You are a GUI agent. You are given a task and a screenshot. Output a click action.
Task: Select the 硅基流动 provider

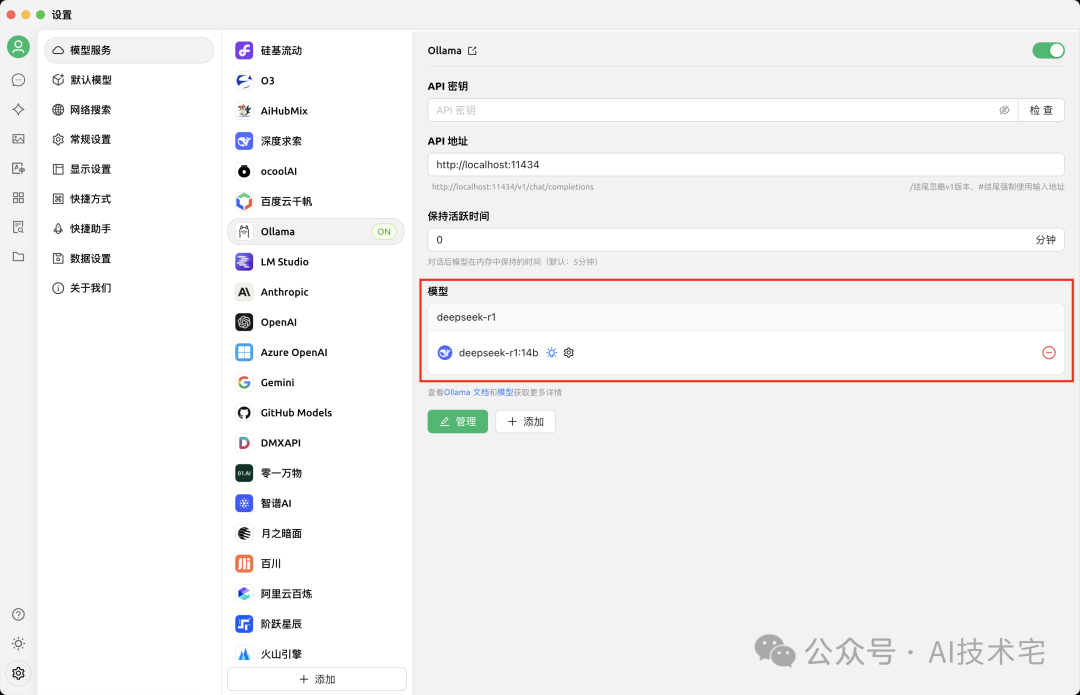[316, 50]
